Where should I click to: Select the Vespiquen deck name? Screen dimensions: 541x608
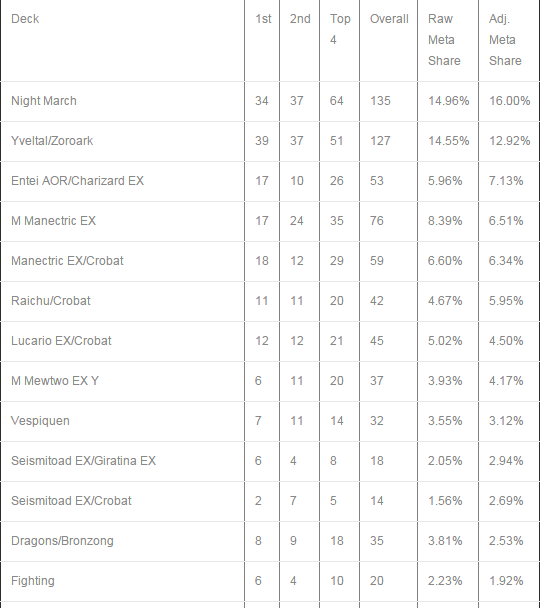40,420
